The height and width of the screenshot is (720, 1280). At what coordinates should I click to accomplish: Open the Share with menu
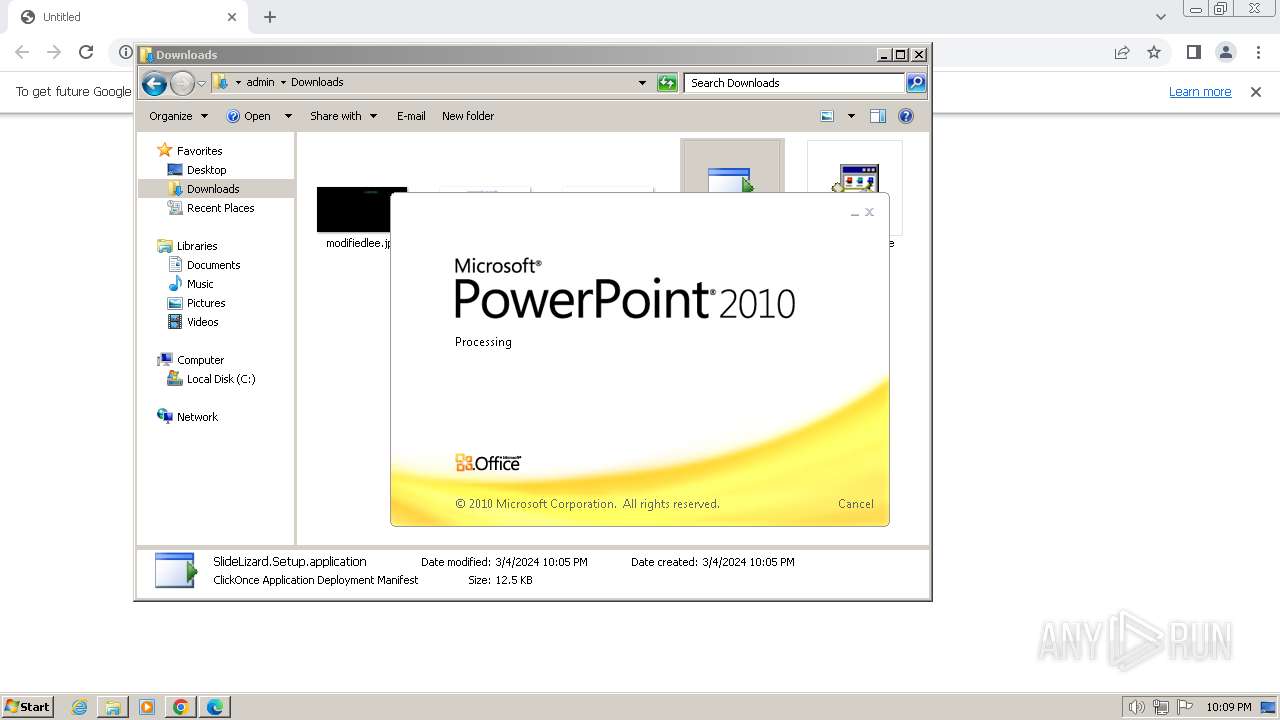tap(344, 116)
